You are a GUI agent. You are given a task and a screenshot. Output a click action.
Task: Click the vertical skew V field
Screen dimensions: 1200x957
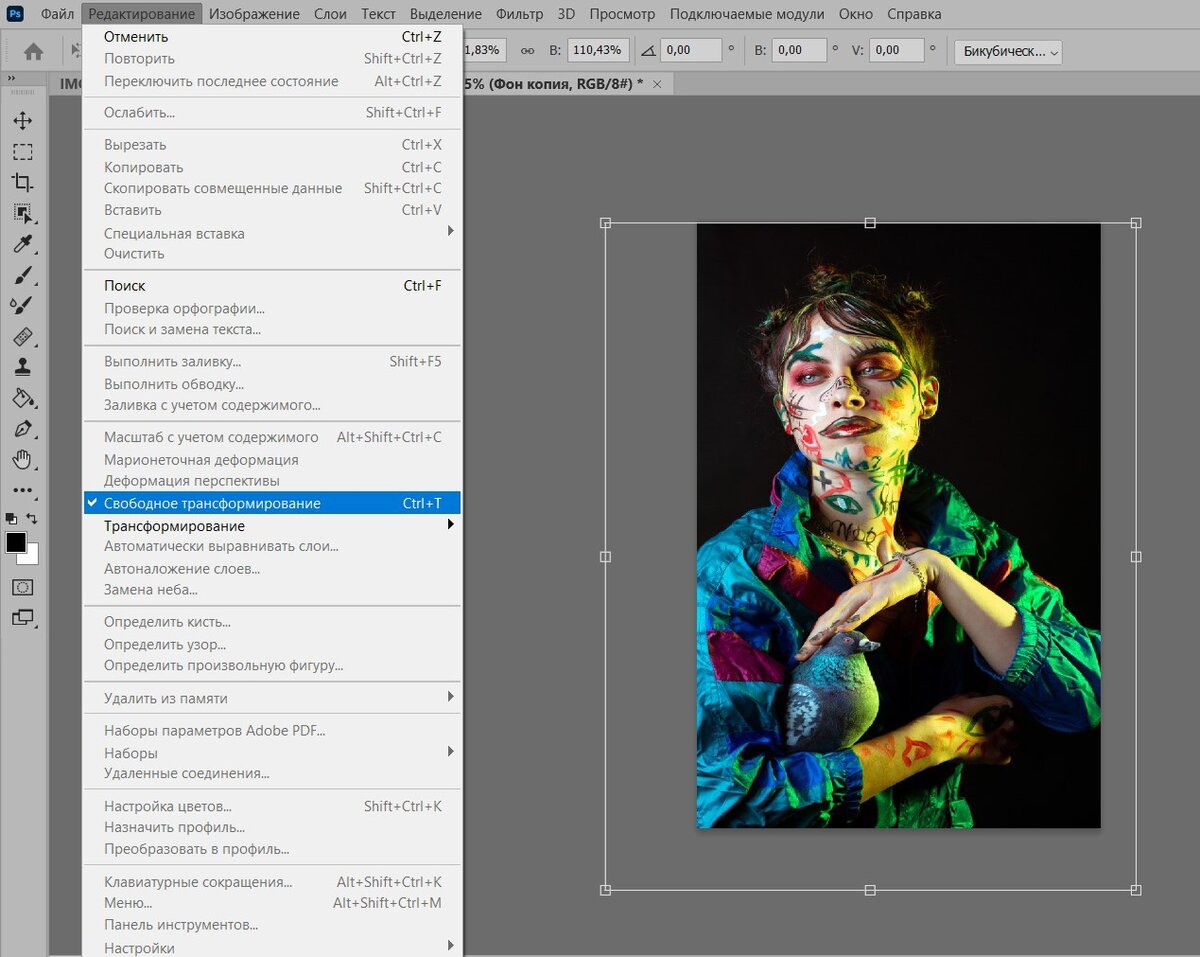[x=899, y=50]
